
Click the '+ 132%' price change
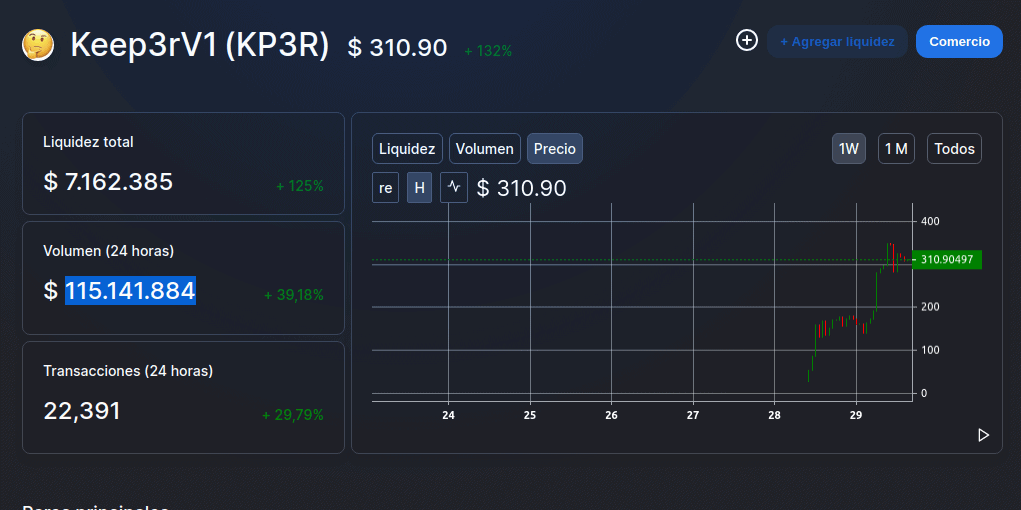click(488, 51)
